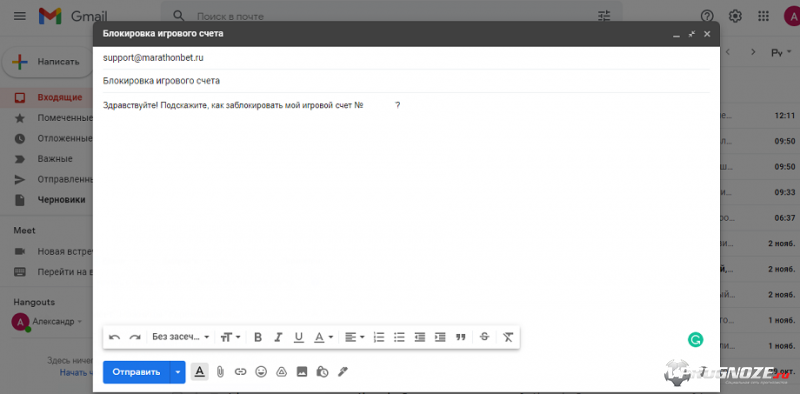The image size is (800, 394).
Task: Click the Отправить button
Action: (x=136, y=372)
